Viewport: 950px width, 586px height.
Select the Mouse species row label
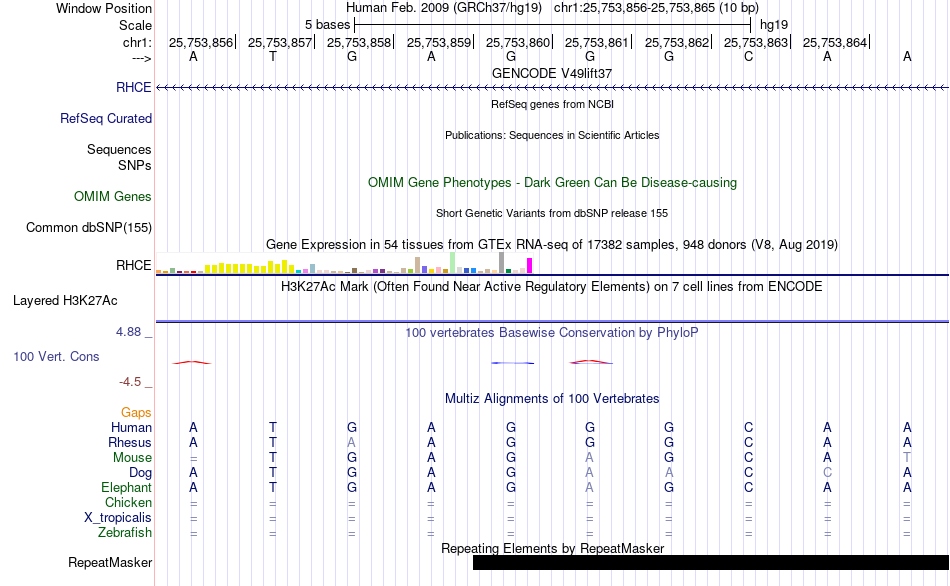[132, 458]
